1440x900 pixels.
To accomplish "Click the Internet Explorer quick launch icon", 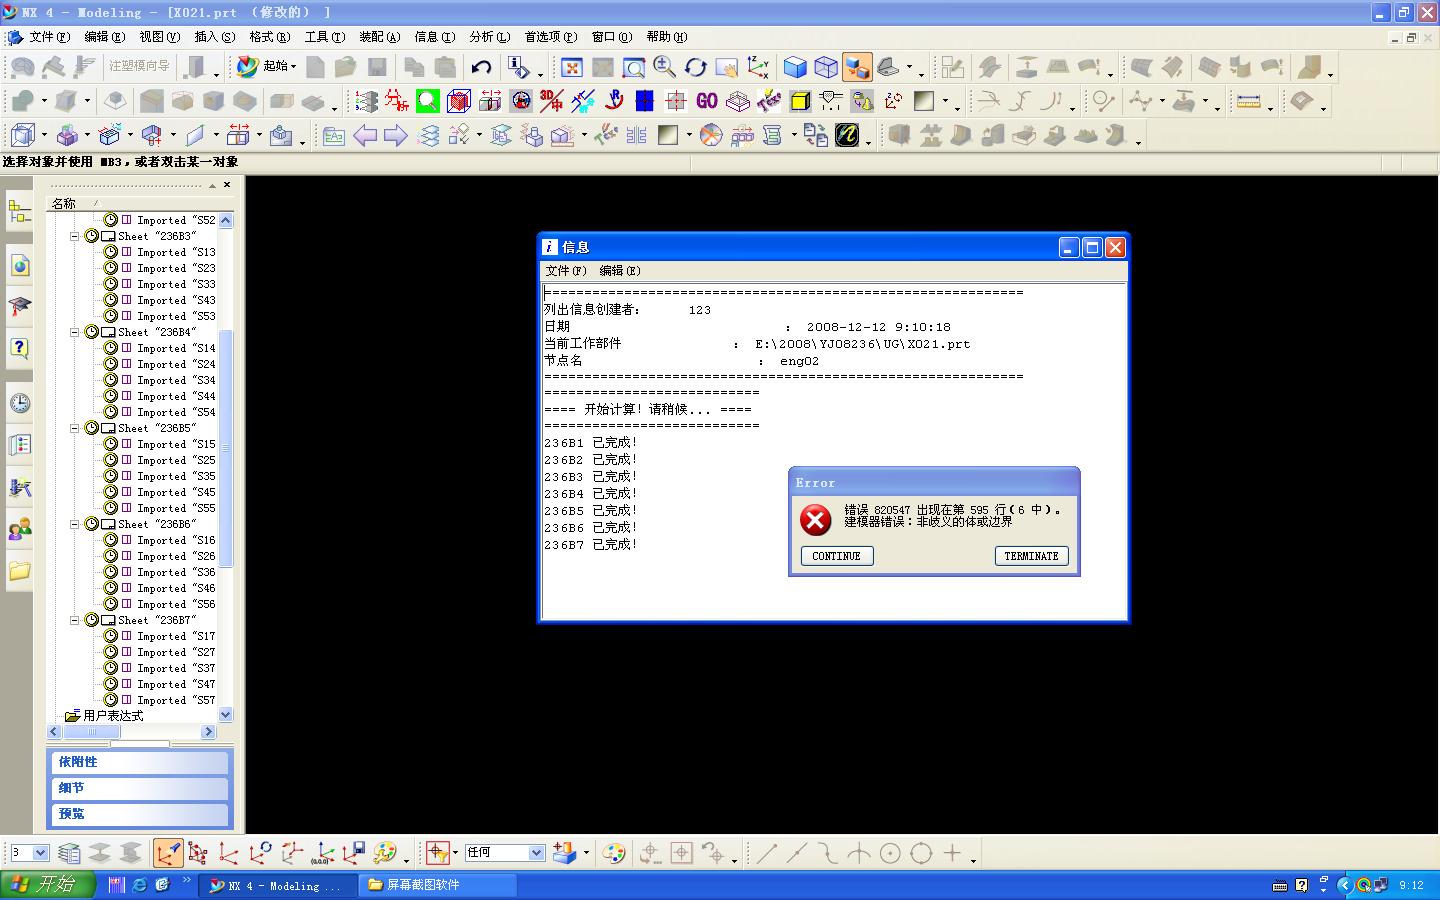I will coord(140,885).
